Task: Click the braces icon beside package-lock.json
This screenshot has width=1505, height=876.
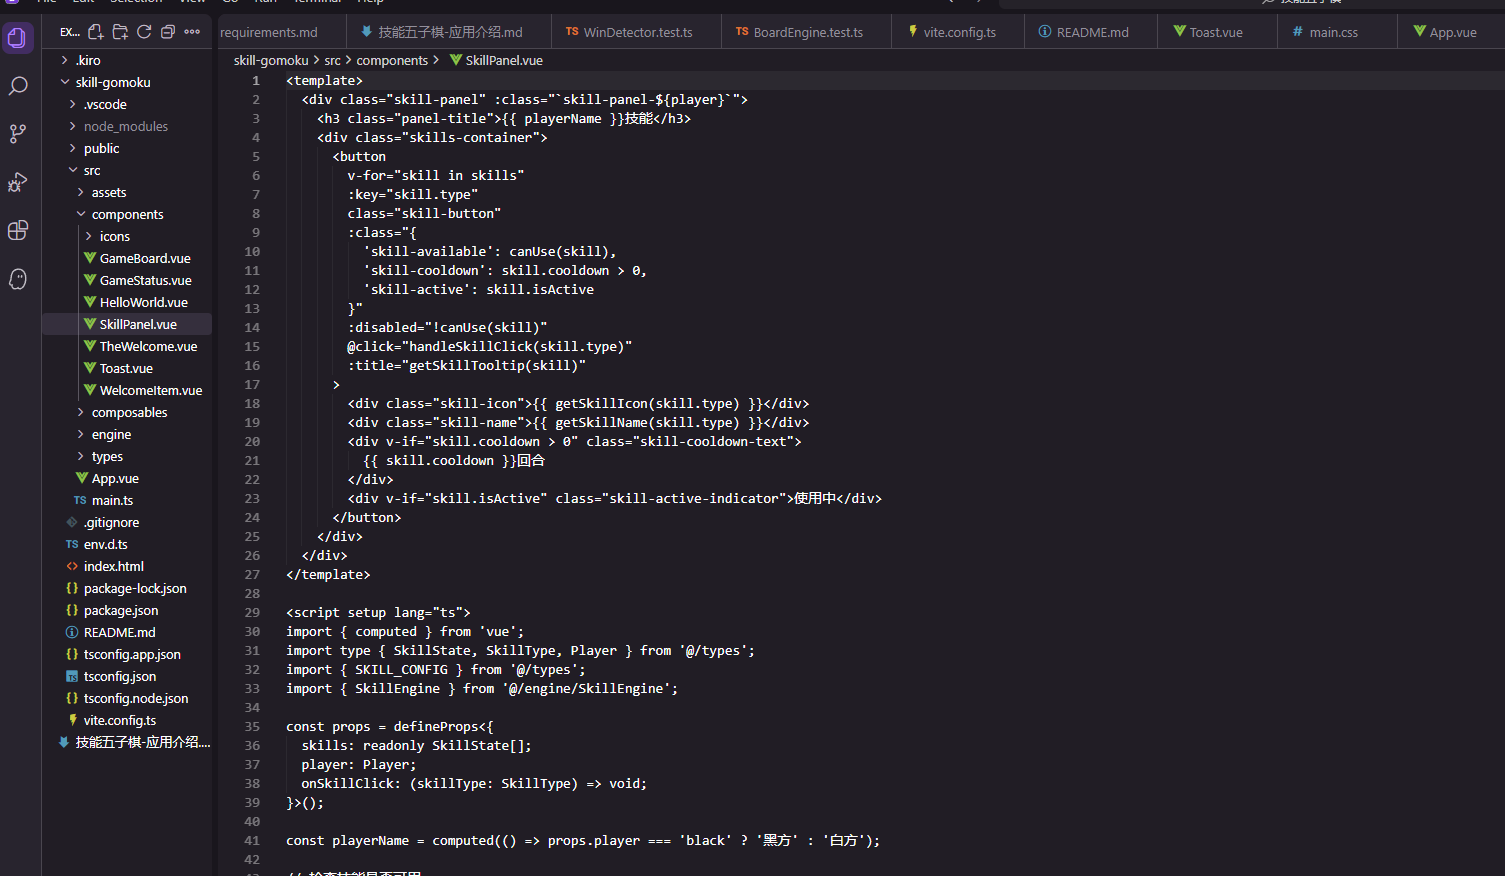Action: (72, 588)
